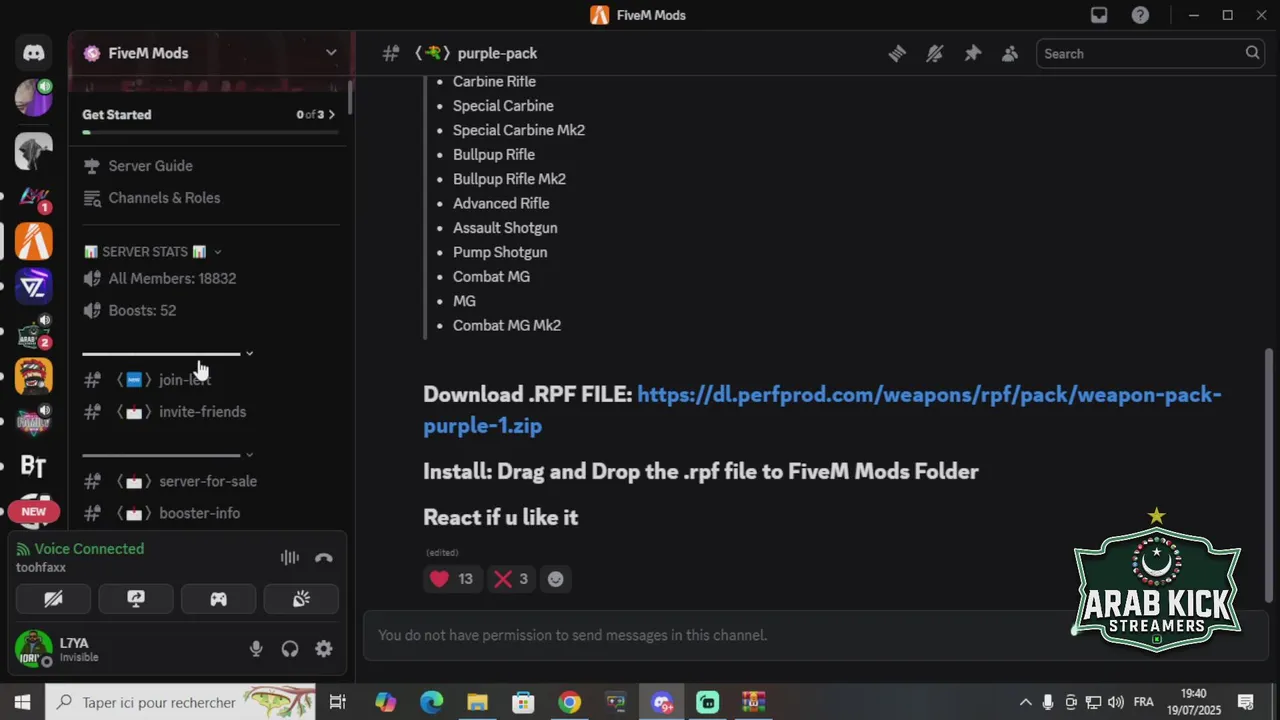
Task: Open User Settings gear icon
Action: (x=324, y=649)
